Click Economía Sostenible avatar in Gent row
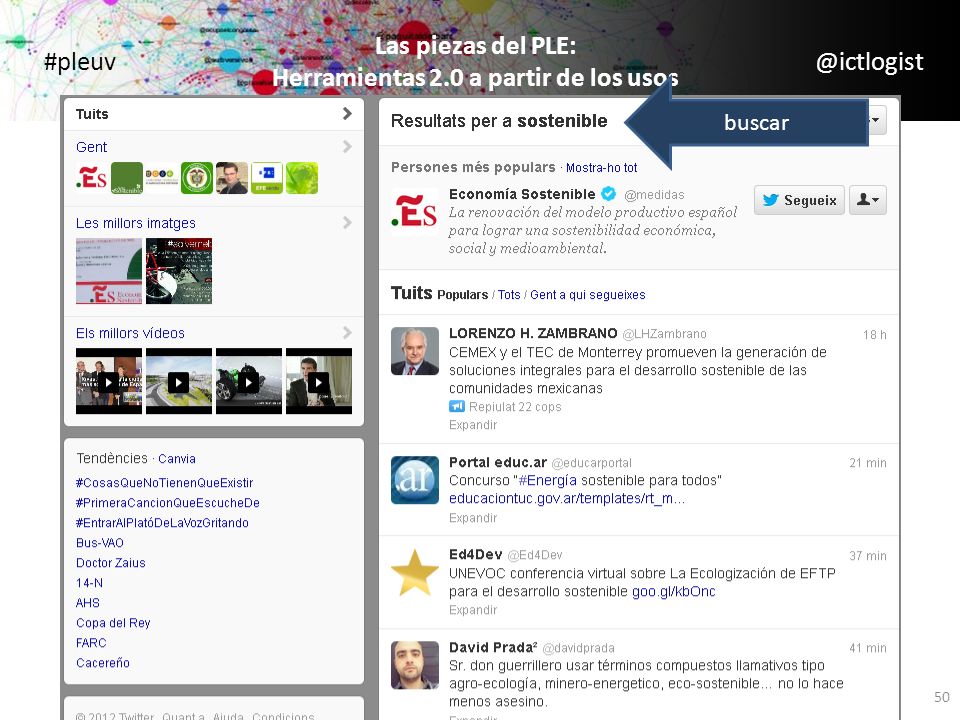 click(x=92, y=178)
